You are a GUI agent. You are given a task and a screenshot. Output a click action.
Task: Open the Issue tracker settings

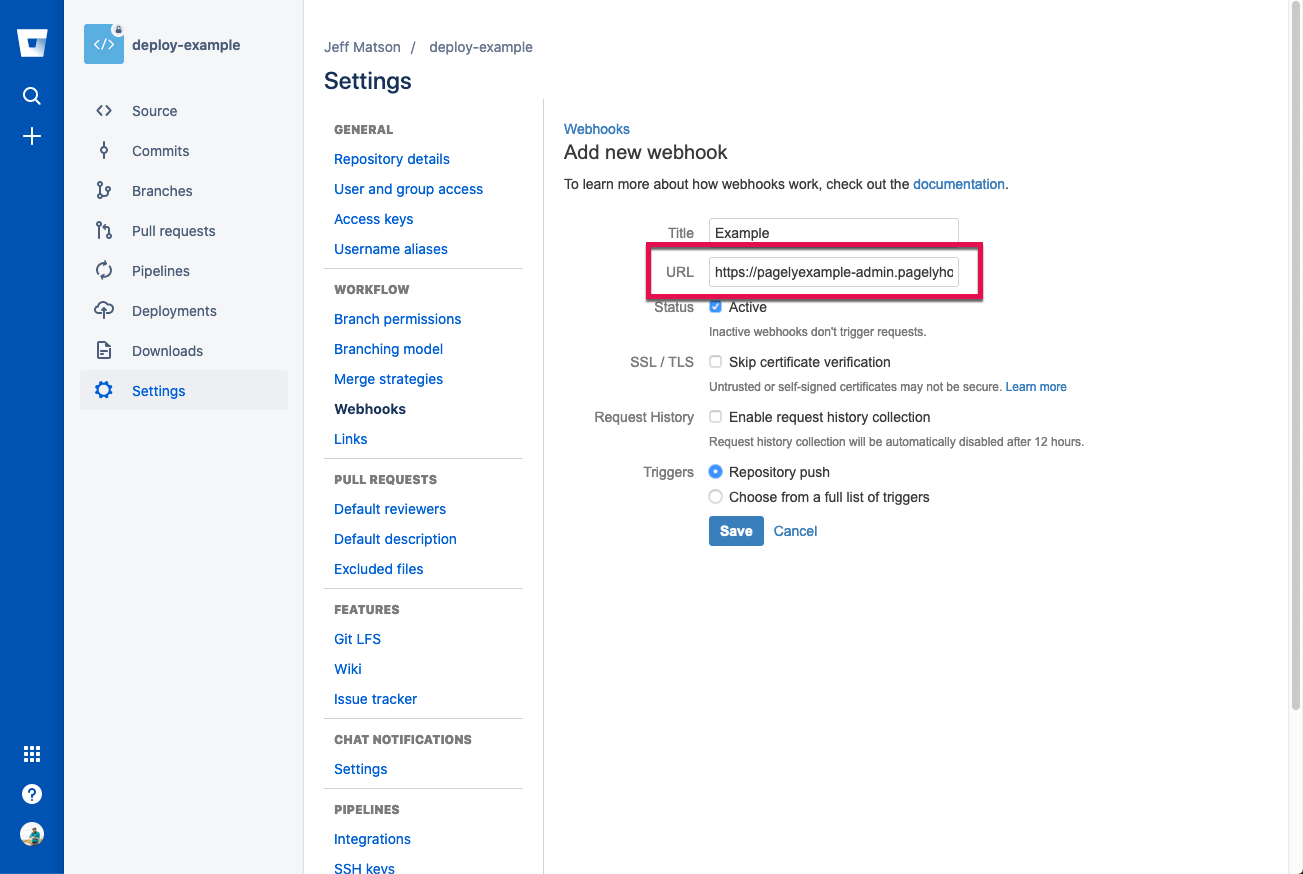click(375, 699)
